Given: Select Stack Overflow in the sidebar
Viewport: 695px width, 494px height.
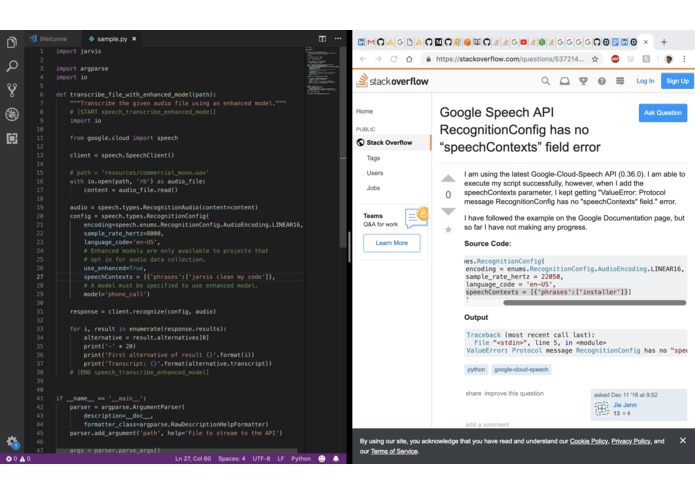Looking at the screenshot, I should coord(392,143).
